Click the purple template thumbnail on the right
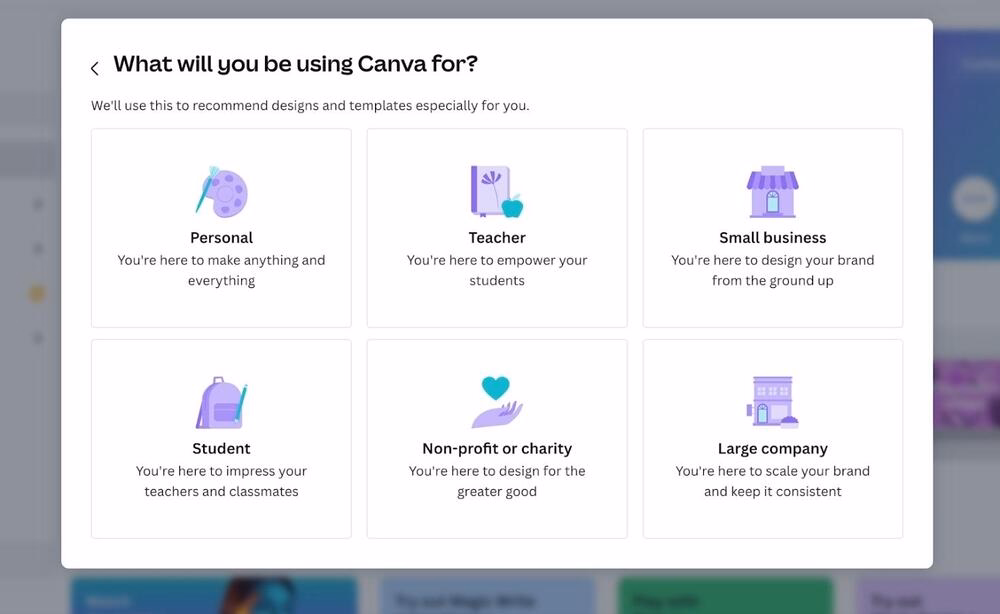 coord(966,395)
